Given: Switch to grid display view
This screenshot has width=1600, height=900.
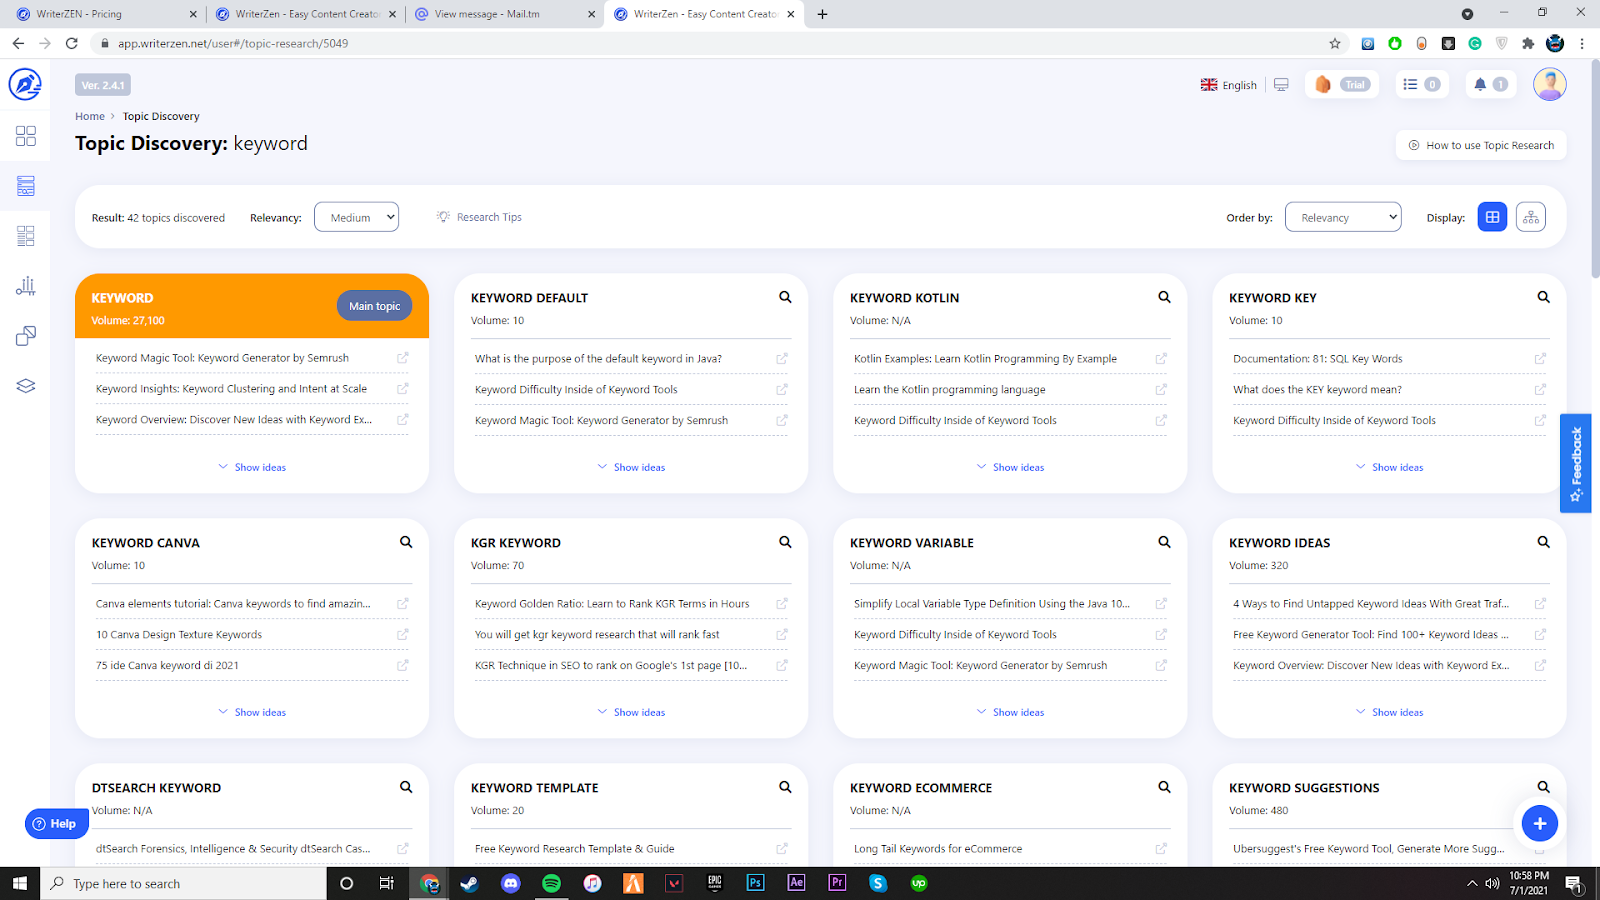Looking at the screenshot, I should point(1492,217).
